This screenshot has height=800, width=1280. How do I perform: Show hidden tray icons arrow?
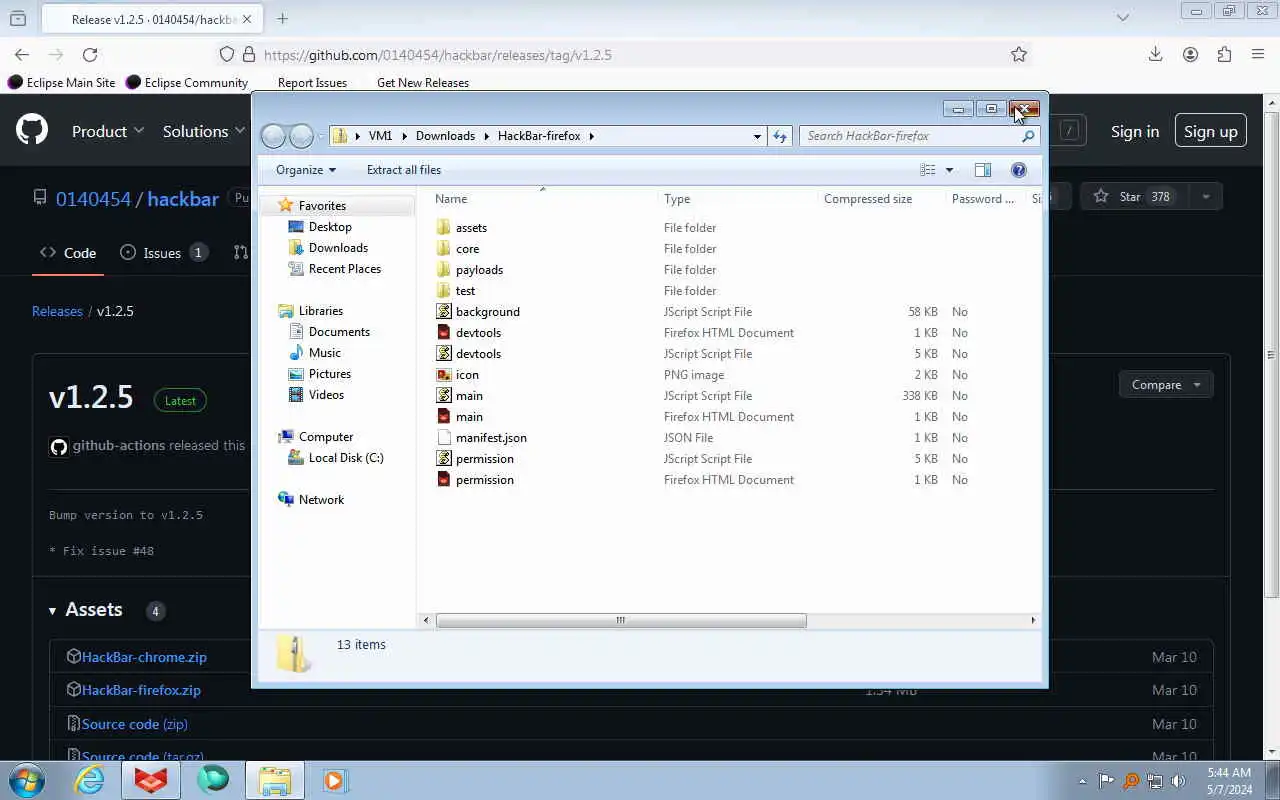[1082, 781]
